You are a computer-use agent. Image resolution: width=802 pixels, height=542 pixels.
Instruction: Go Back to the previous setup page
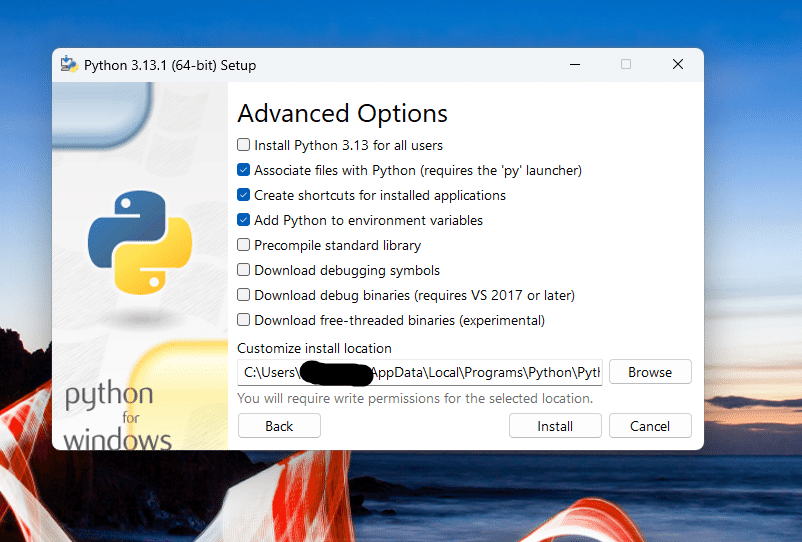coord(279,426)
